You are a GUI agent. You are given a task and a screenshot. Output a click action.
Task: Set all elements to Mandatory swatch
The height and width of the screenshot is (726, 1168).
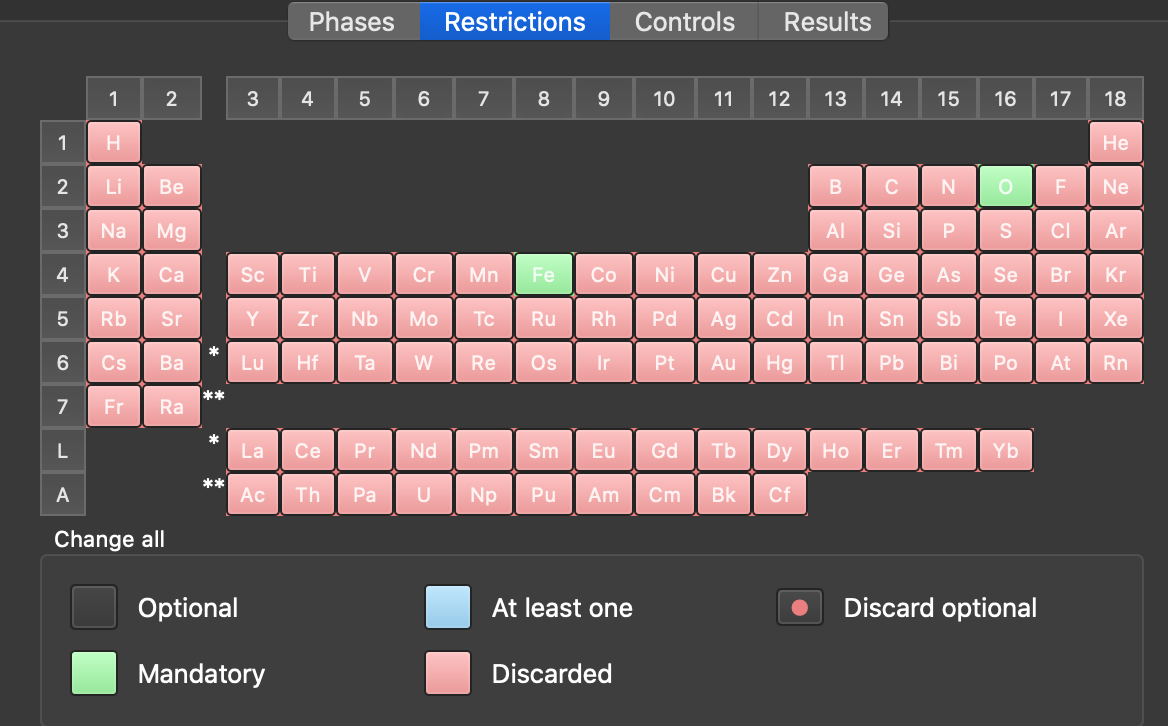point(94,673)
